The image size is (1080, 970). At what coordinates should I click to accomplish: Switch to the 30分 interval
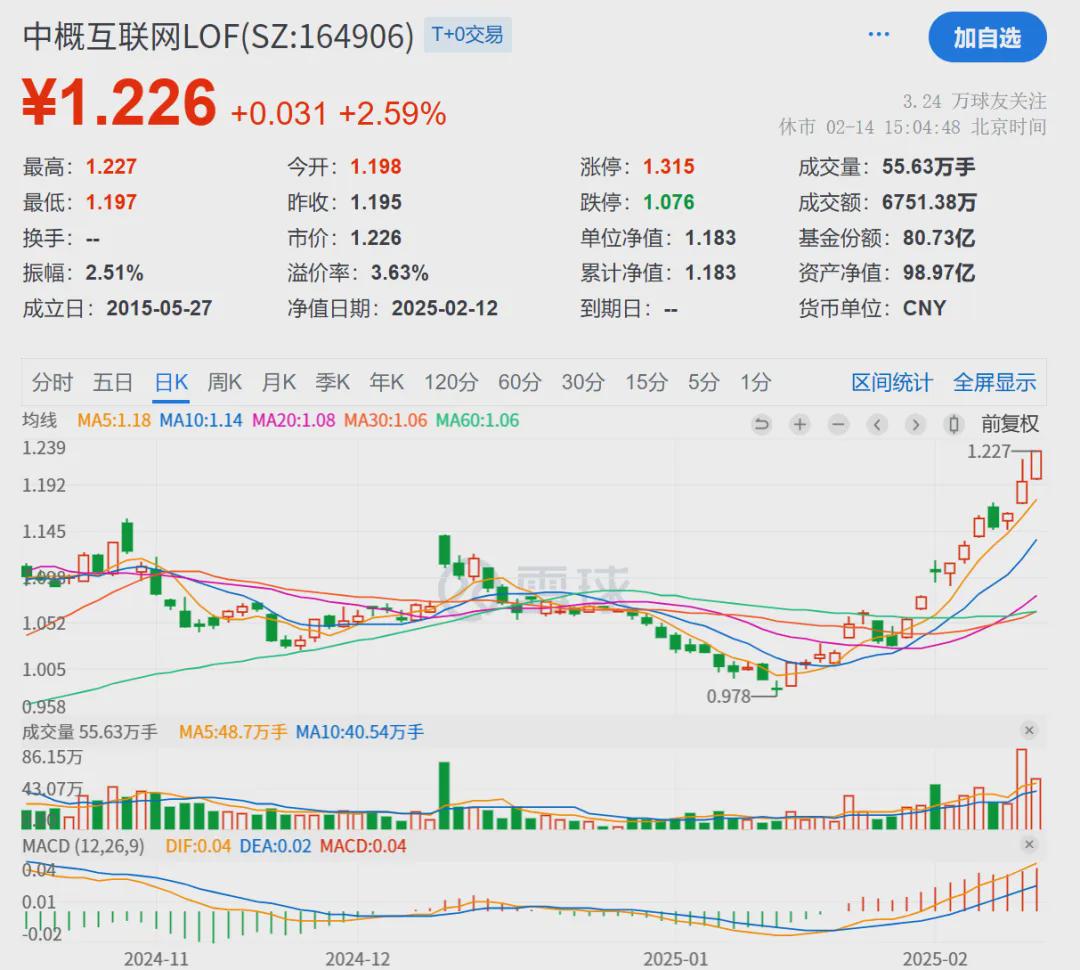(x=583, y=382)
